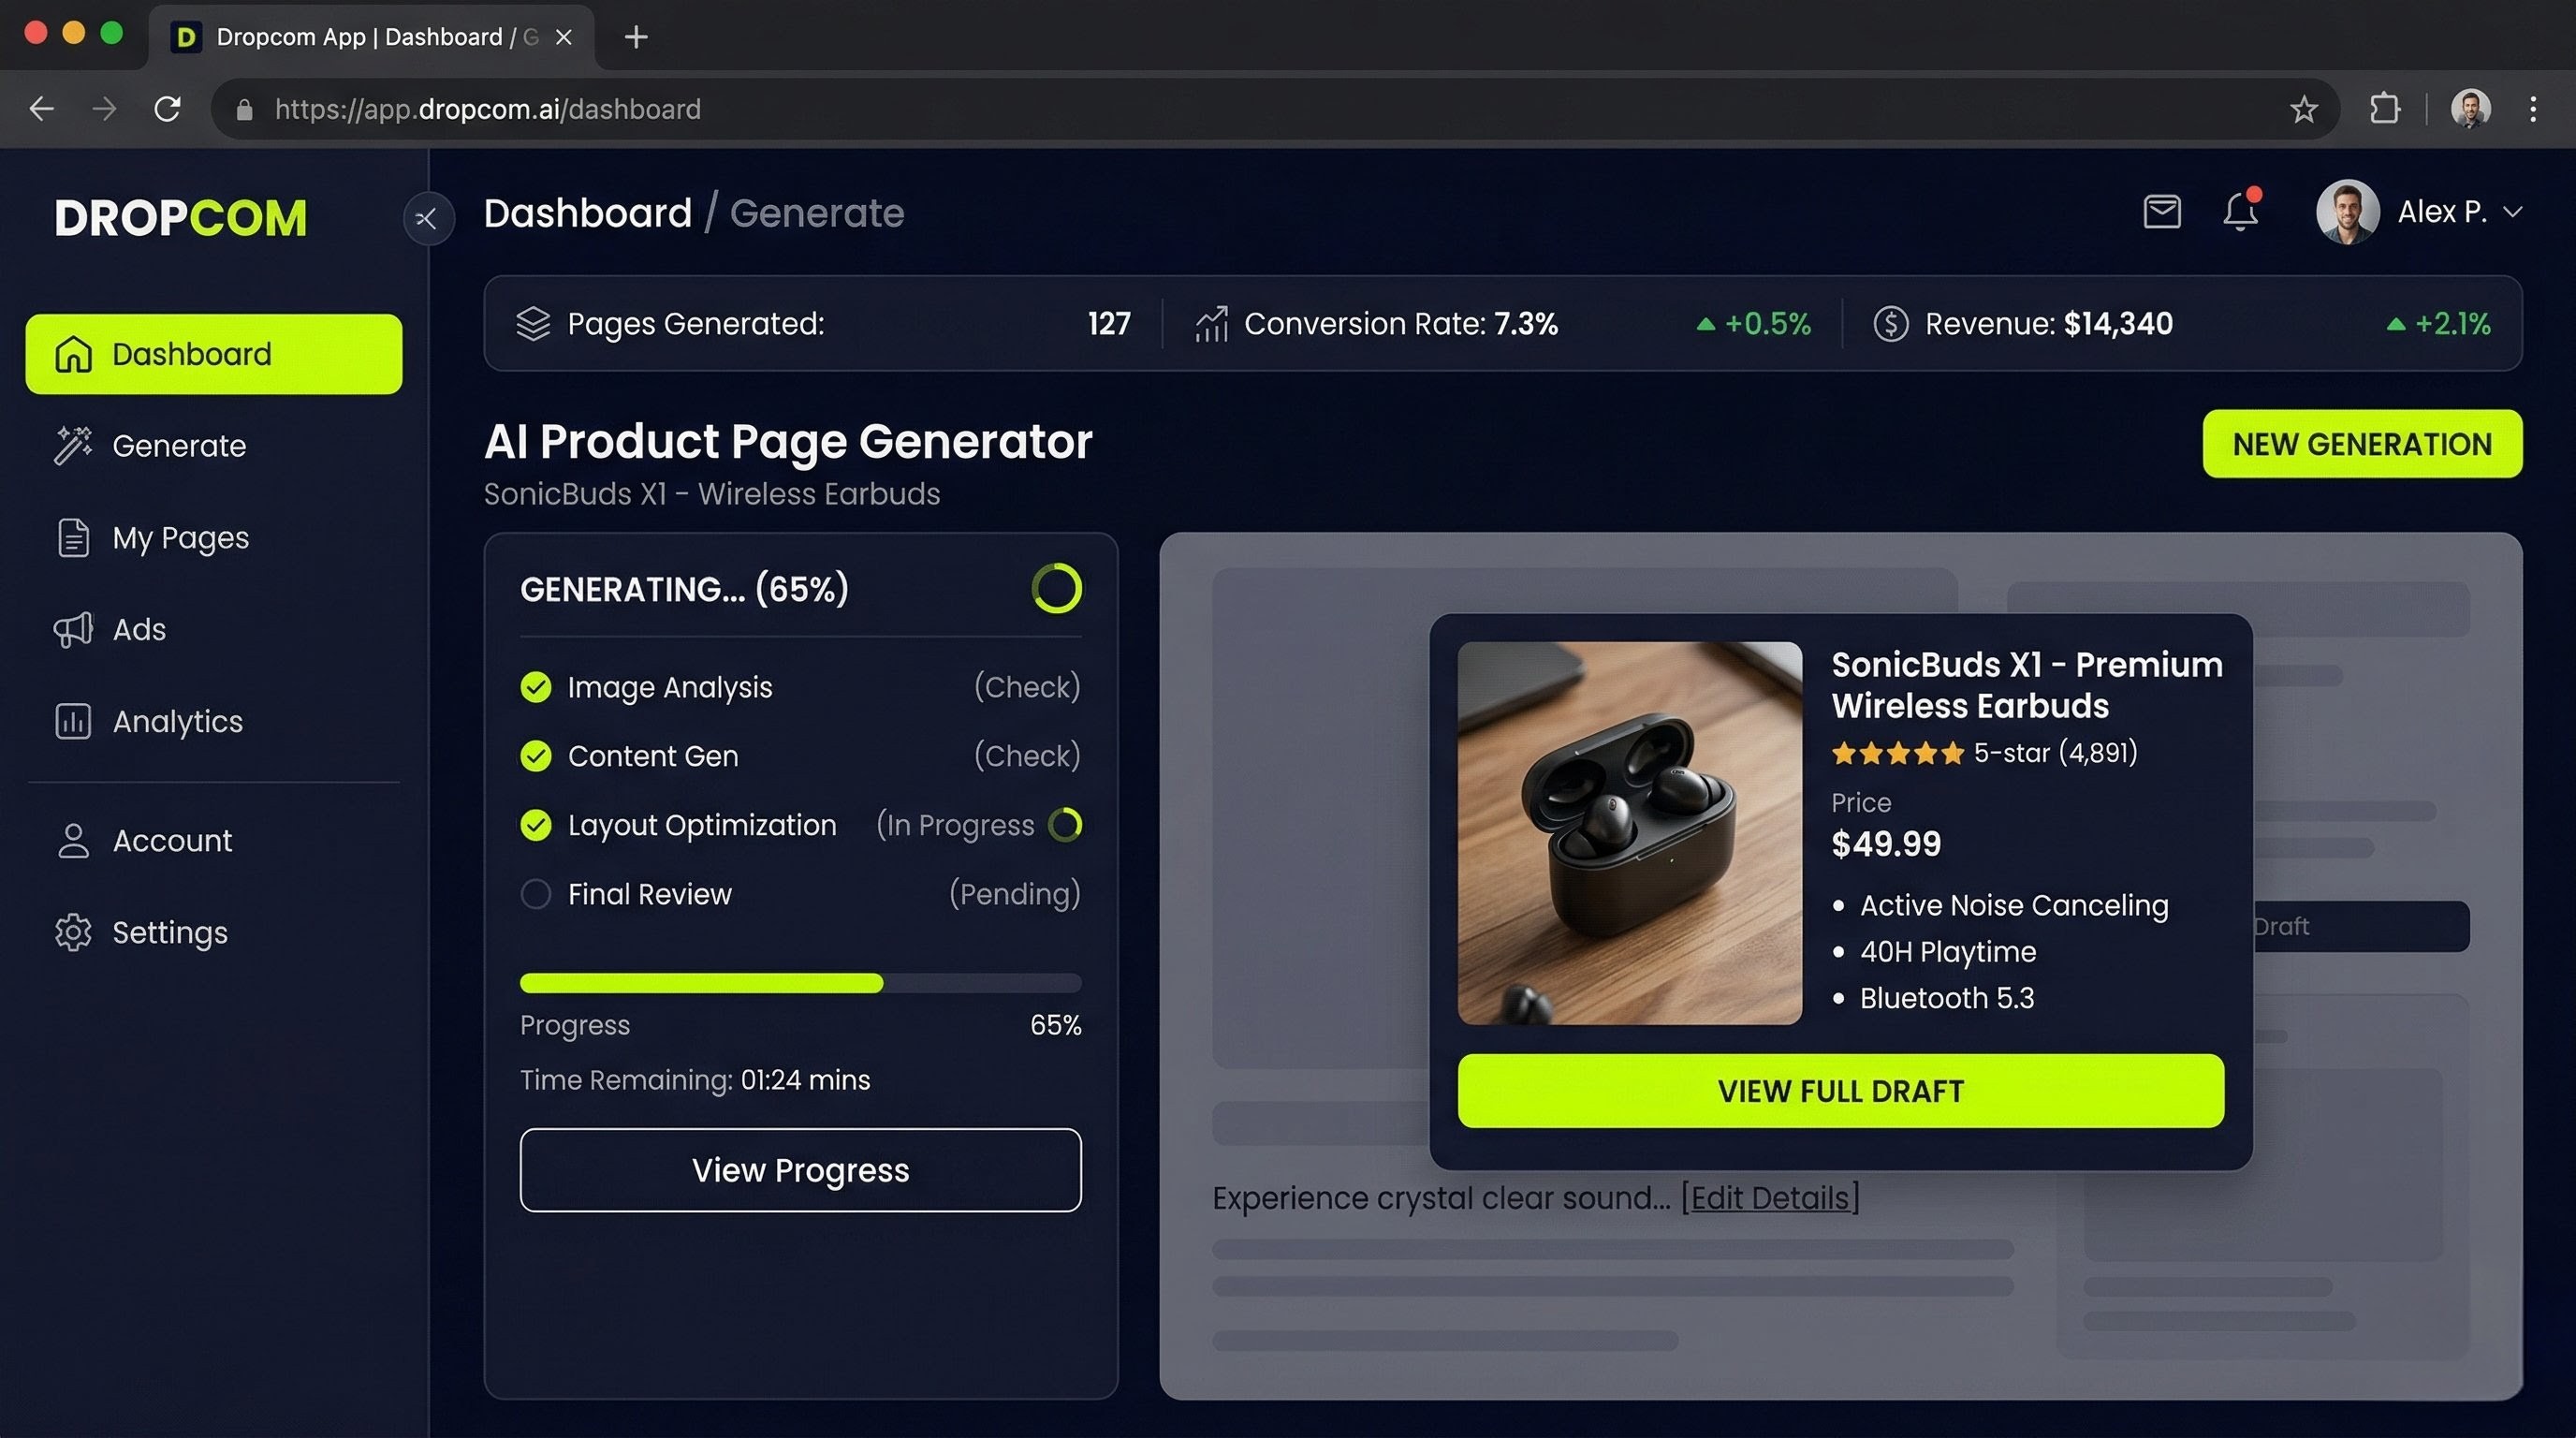2576x1438 pixels.
Task: Click the Pages Generated layers icon
Action: point(533,324)
